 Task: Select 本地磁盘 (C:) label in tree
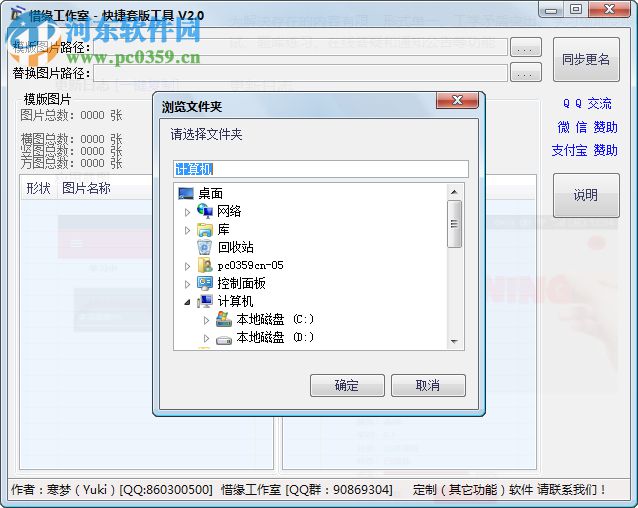[x=275, y=319]
